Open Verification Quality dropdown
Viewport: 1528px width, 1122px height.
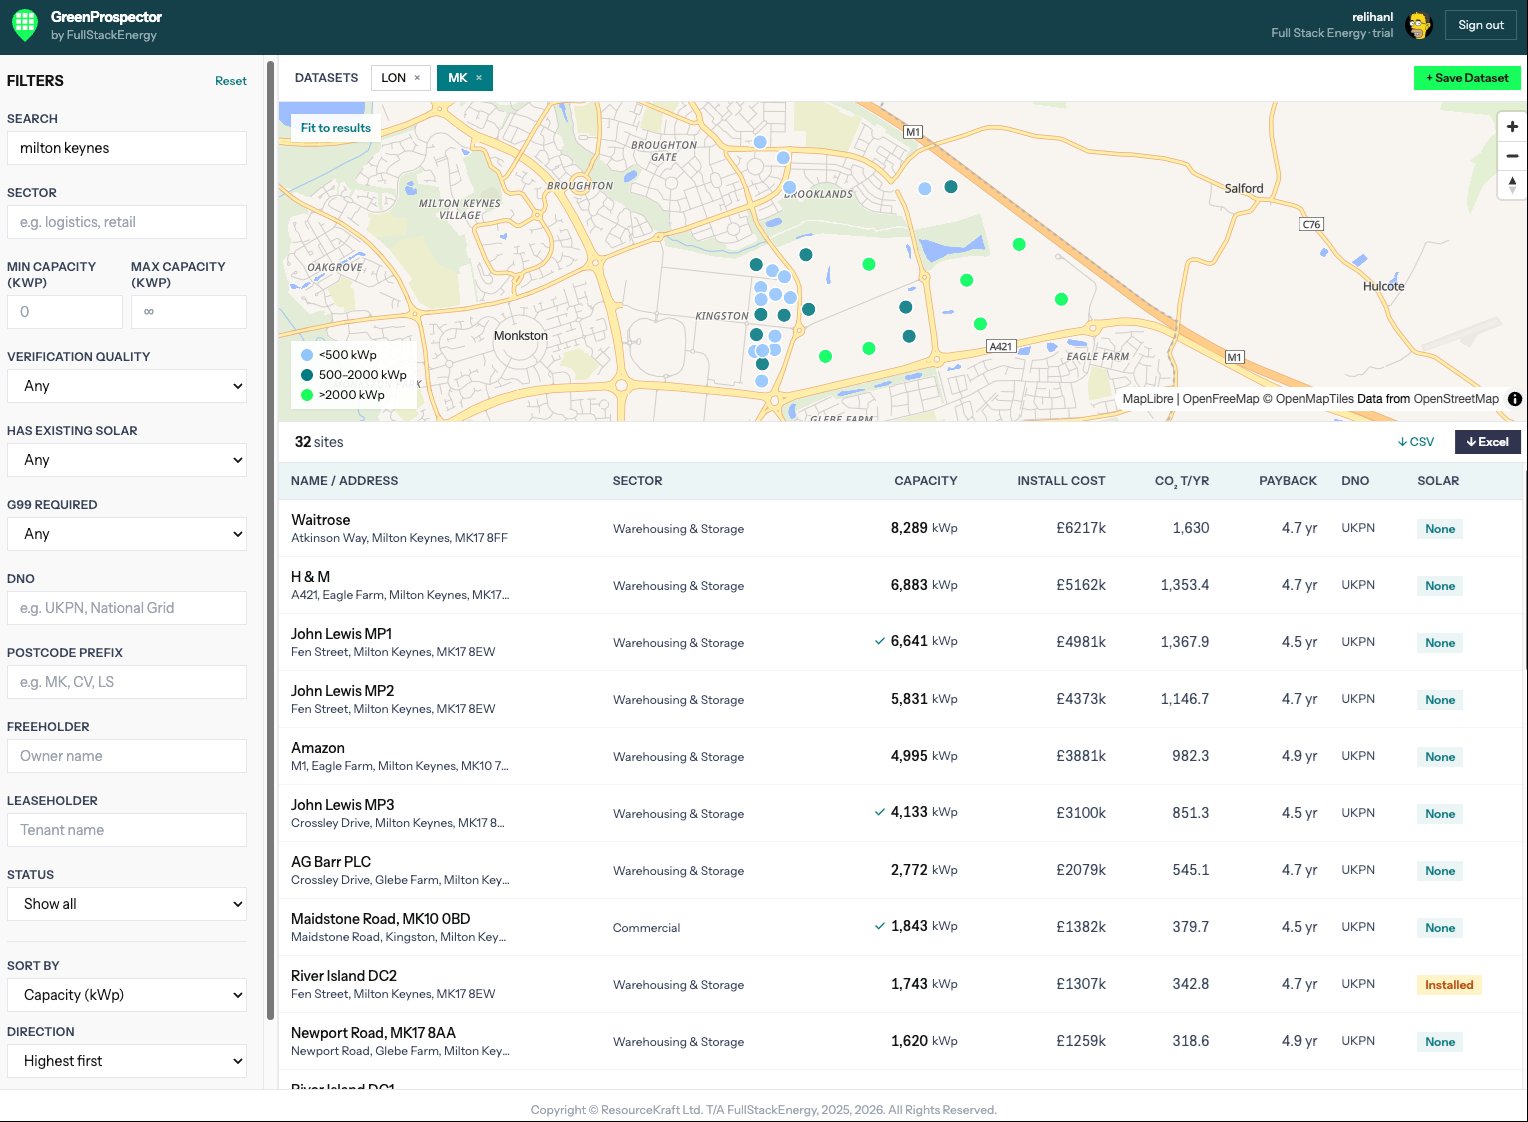point(127,386)
